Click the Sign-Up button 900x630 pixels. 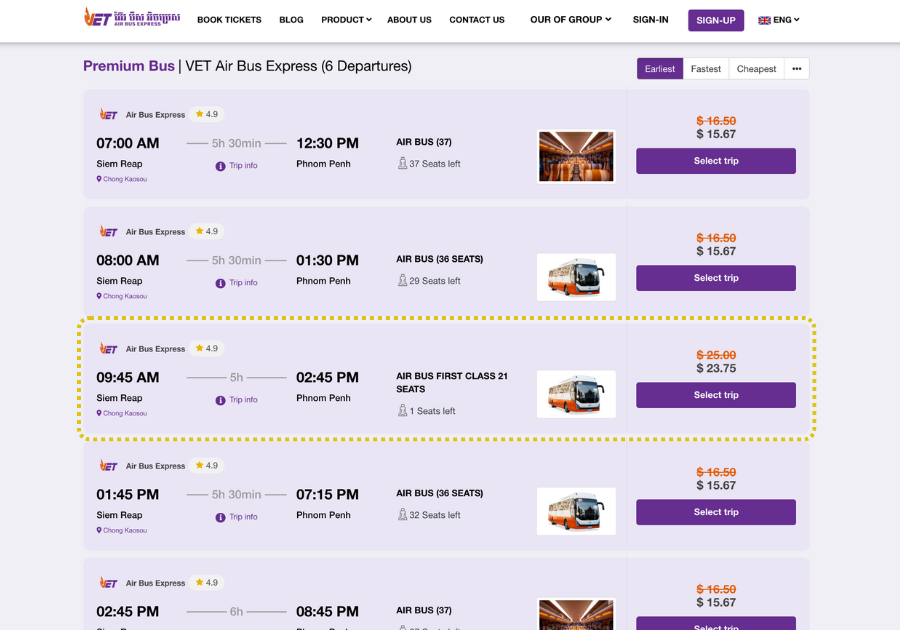click(x=716, y=20)
